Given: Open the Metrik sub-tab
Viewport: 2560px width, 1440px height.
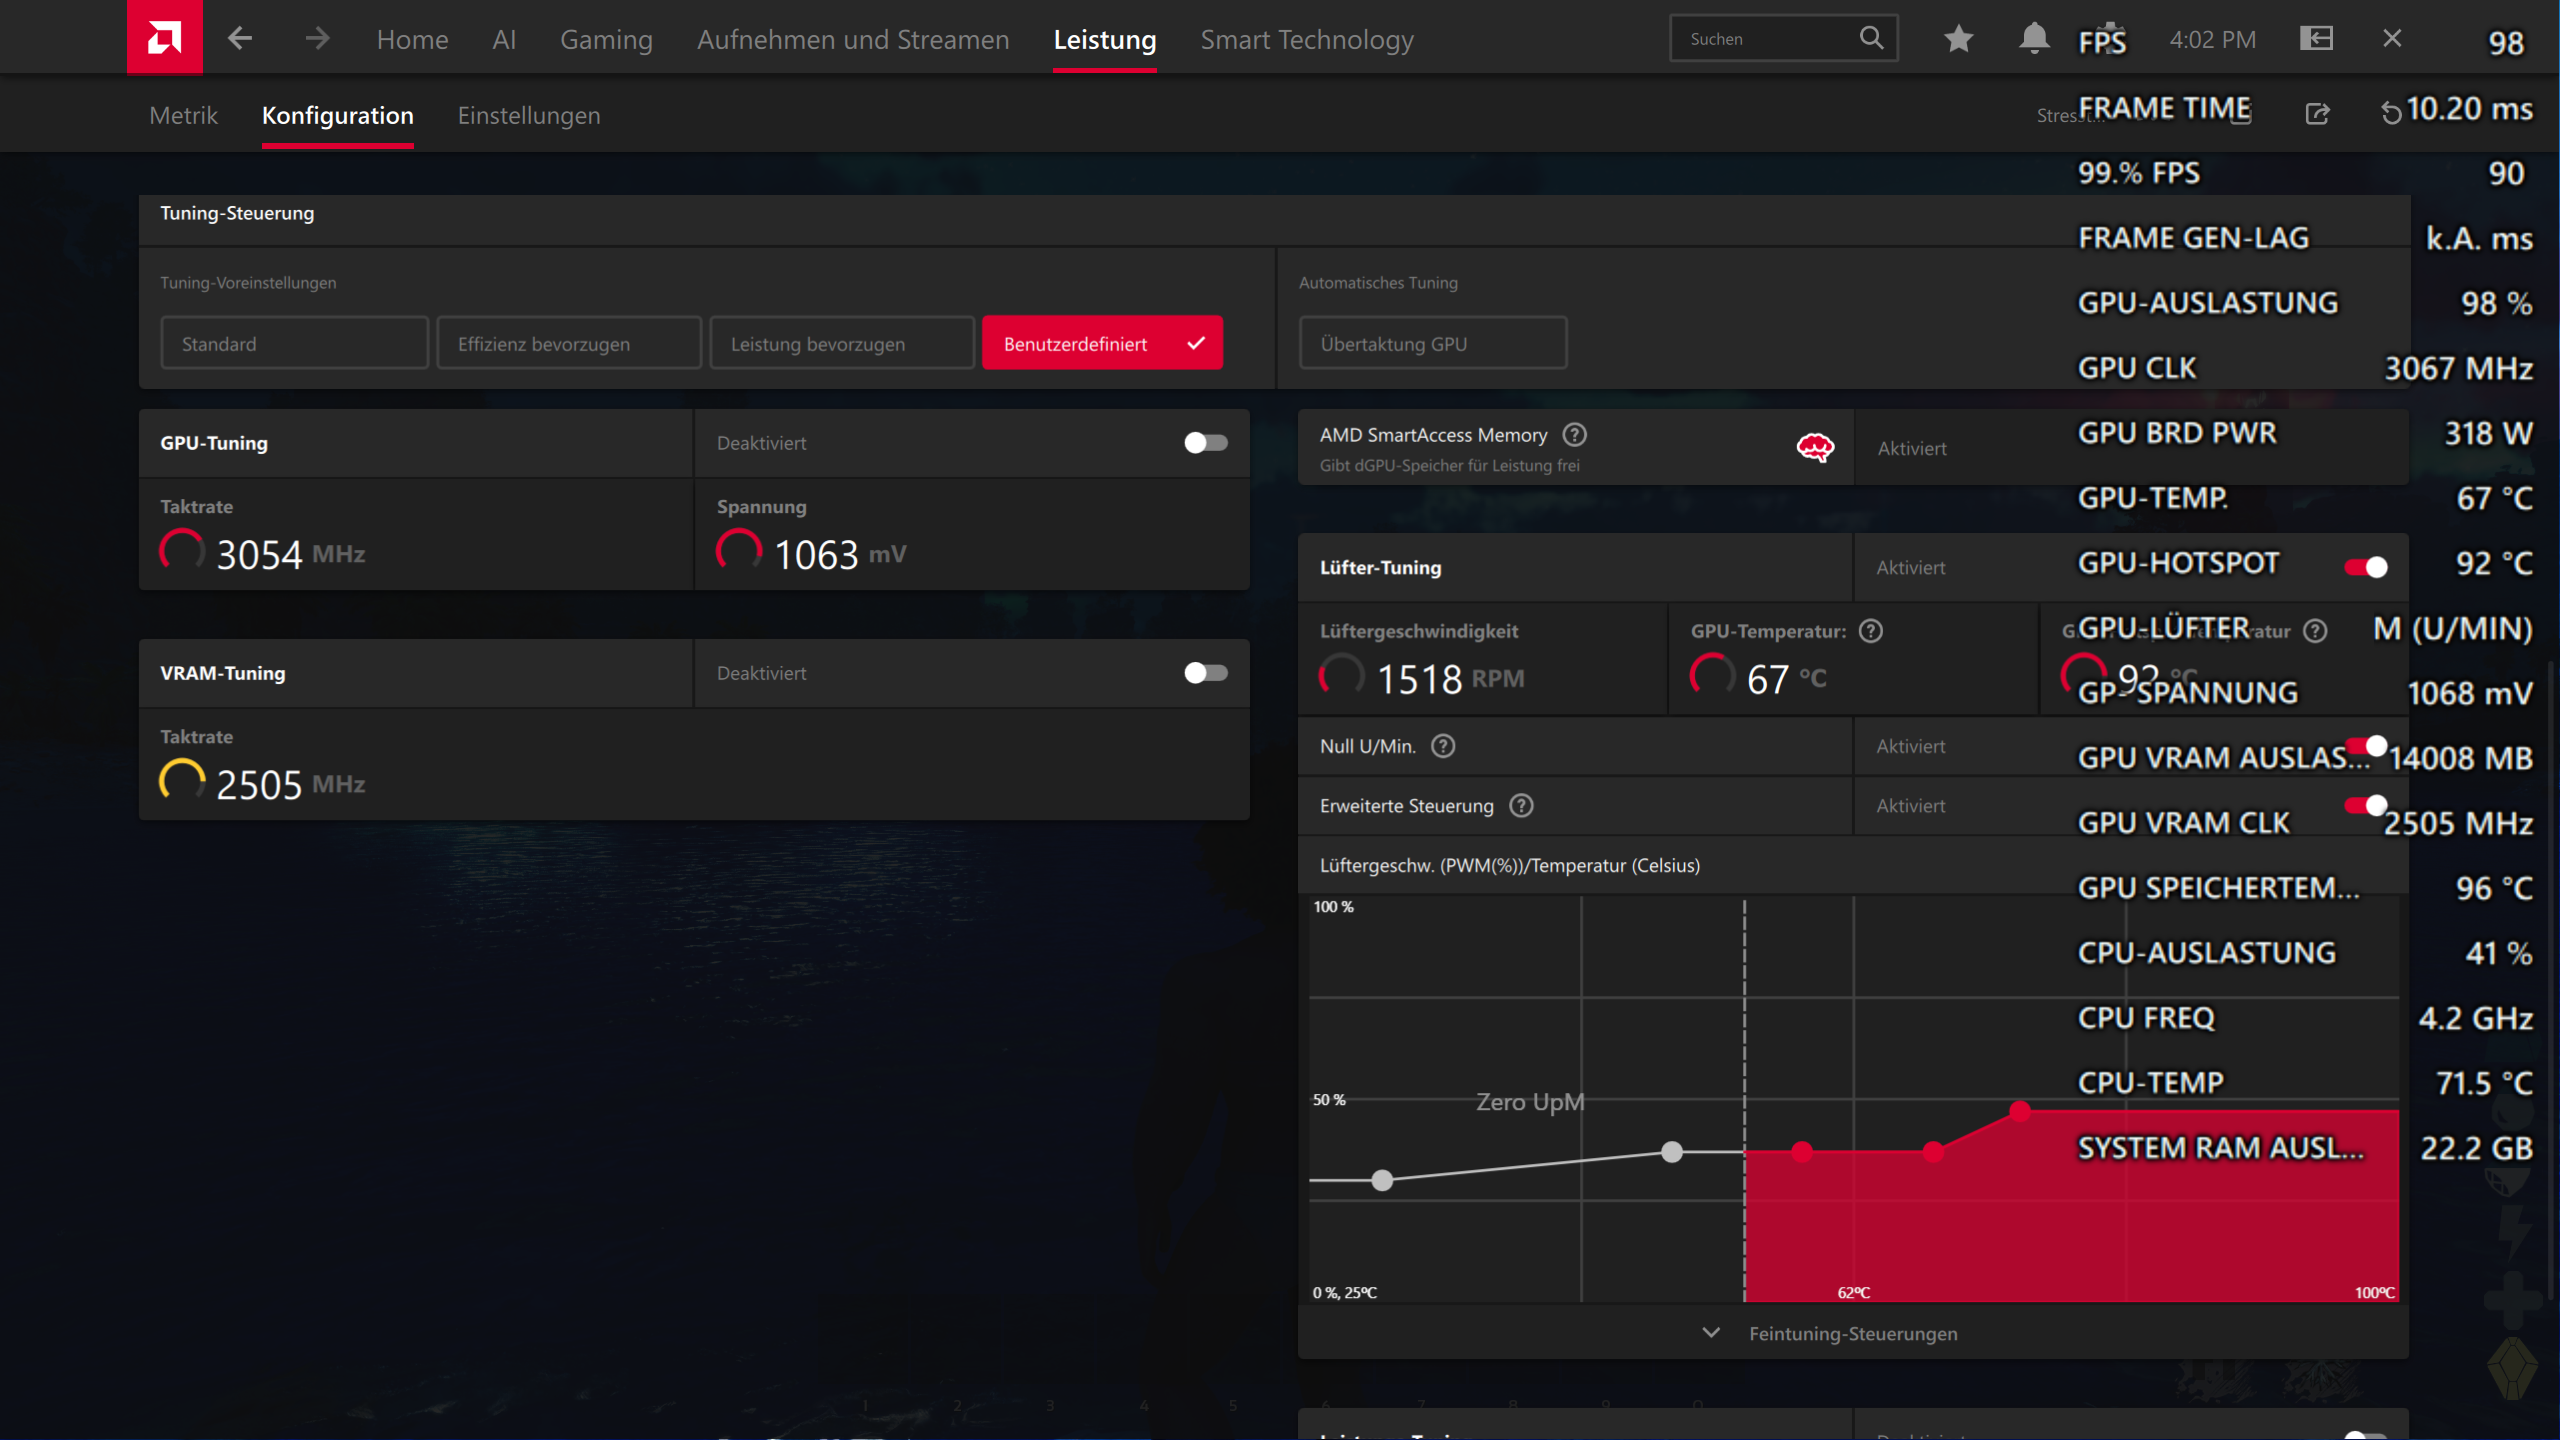Looking at the screenshot, I should point(183,115).
